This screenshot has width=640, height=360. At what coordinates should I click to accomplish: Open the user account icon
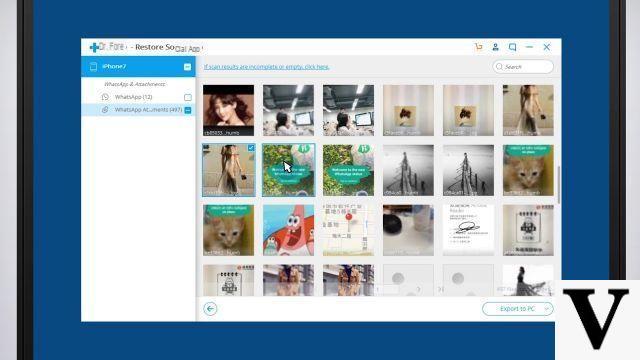(x=496, y=47)
